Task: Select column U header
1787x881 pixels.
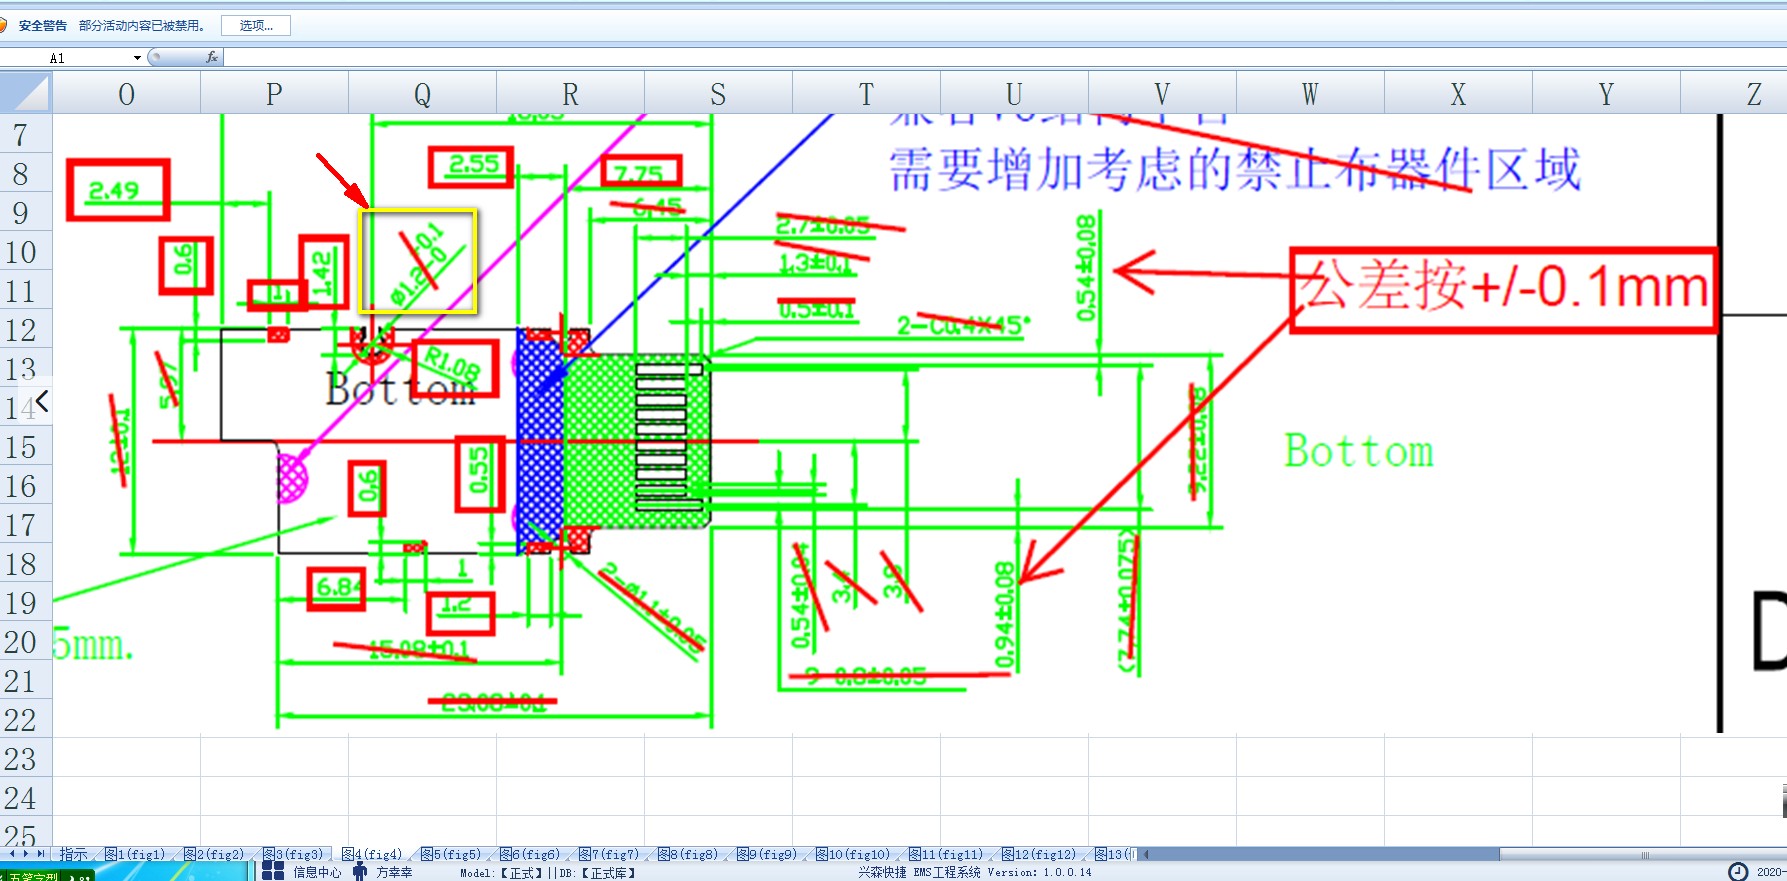Action: 1014,94
